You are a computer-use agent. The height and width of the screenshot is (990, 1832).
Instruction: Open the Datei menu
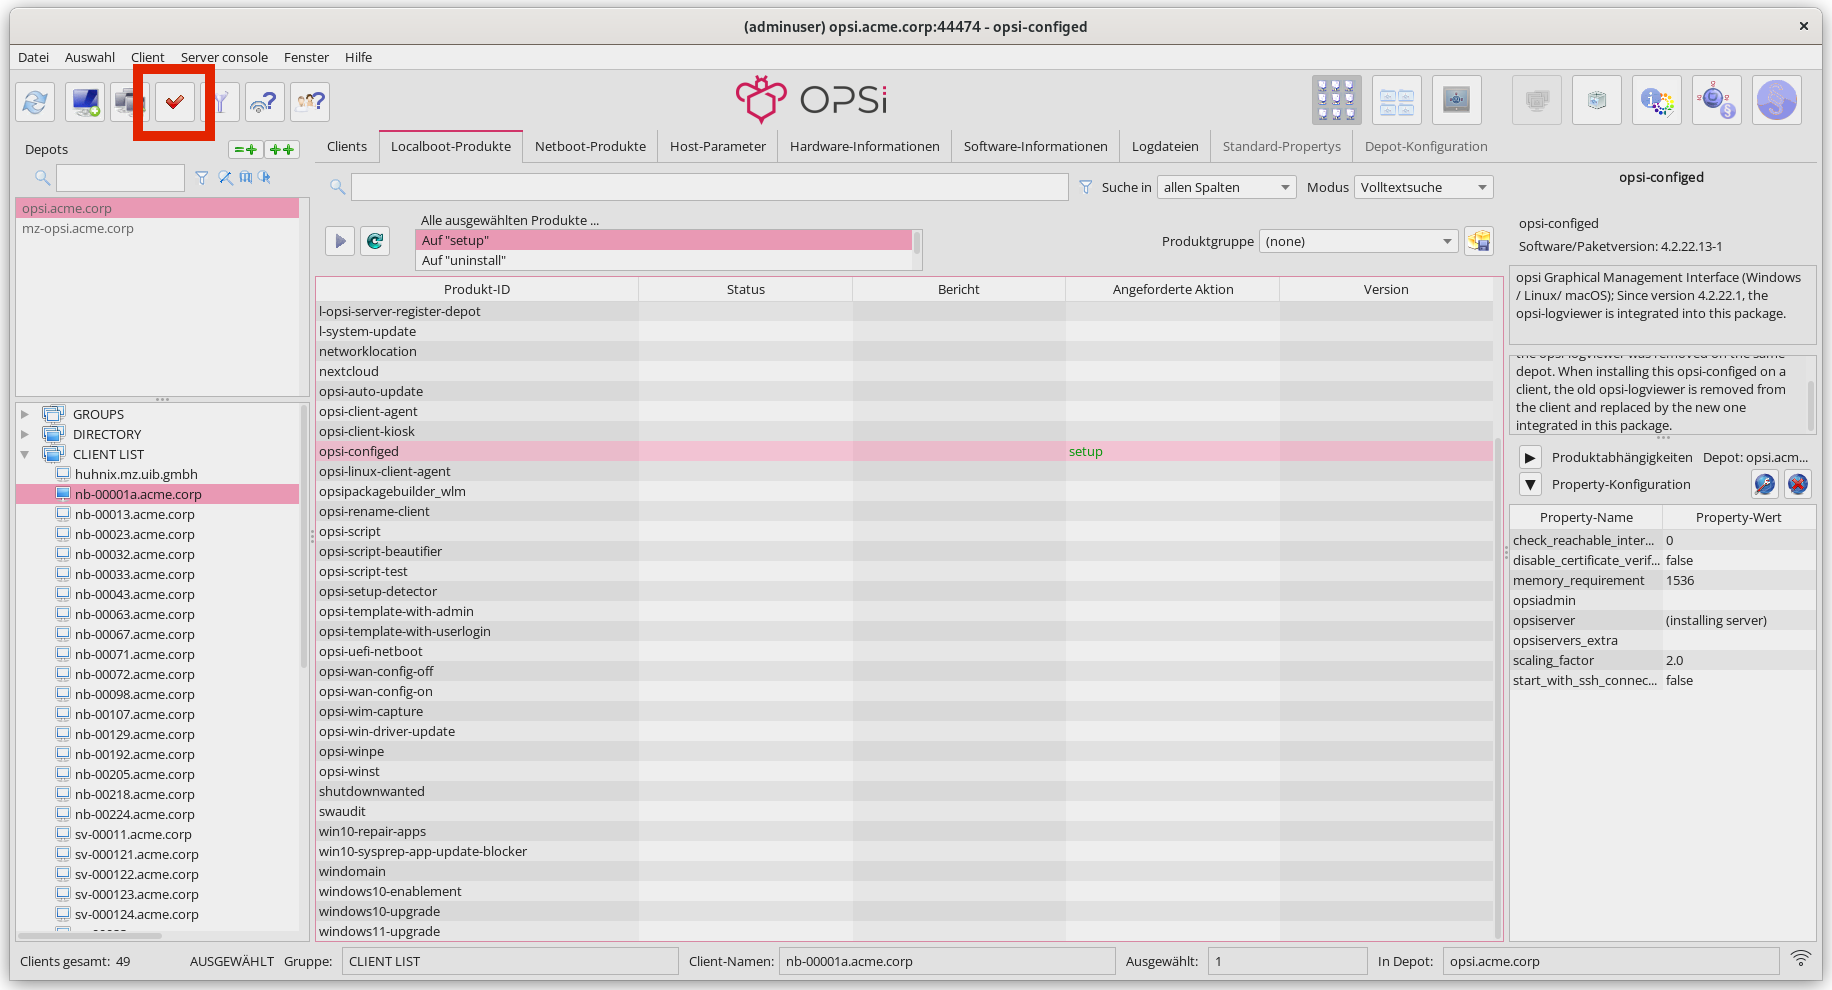click(33, 57)
